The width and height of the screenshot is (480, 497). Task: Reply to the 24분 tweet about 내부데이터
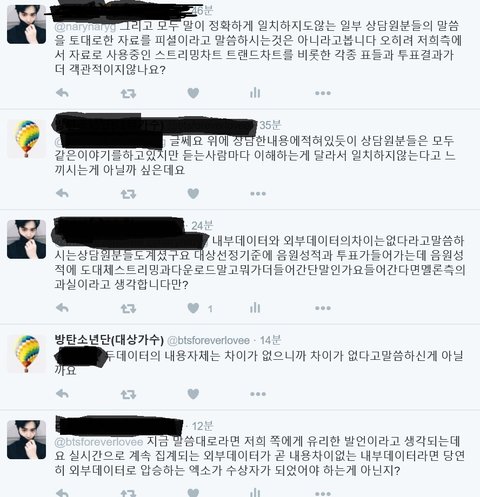click(62, 308)
